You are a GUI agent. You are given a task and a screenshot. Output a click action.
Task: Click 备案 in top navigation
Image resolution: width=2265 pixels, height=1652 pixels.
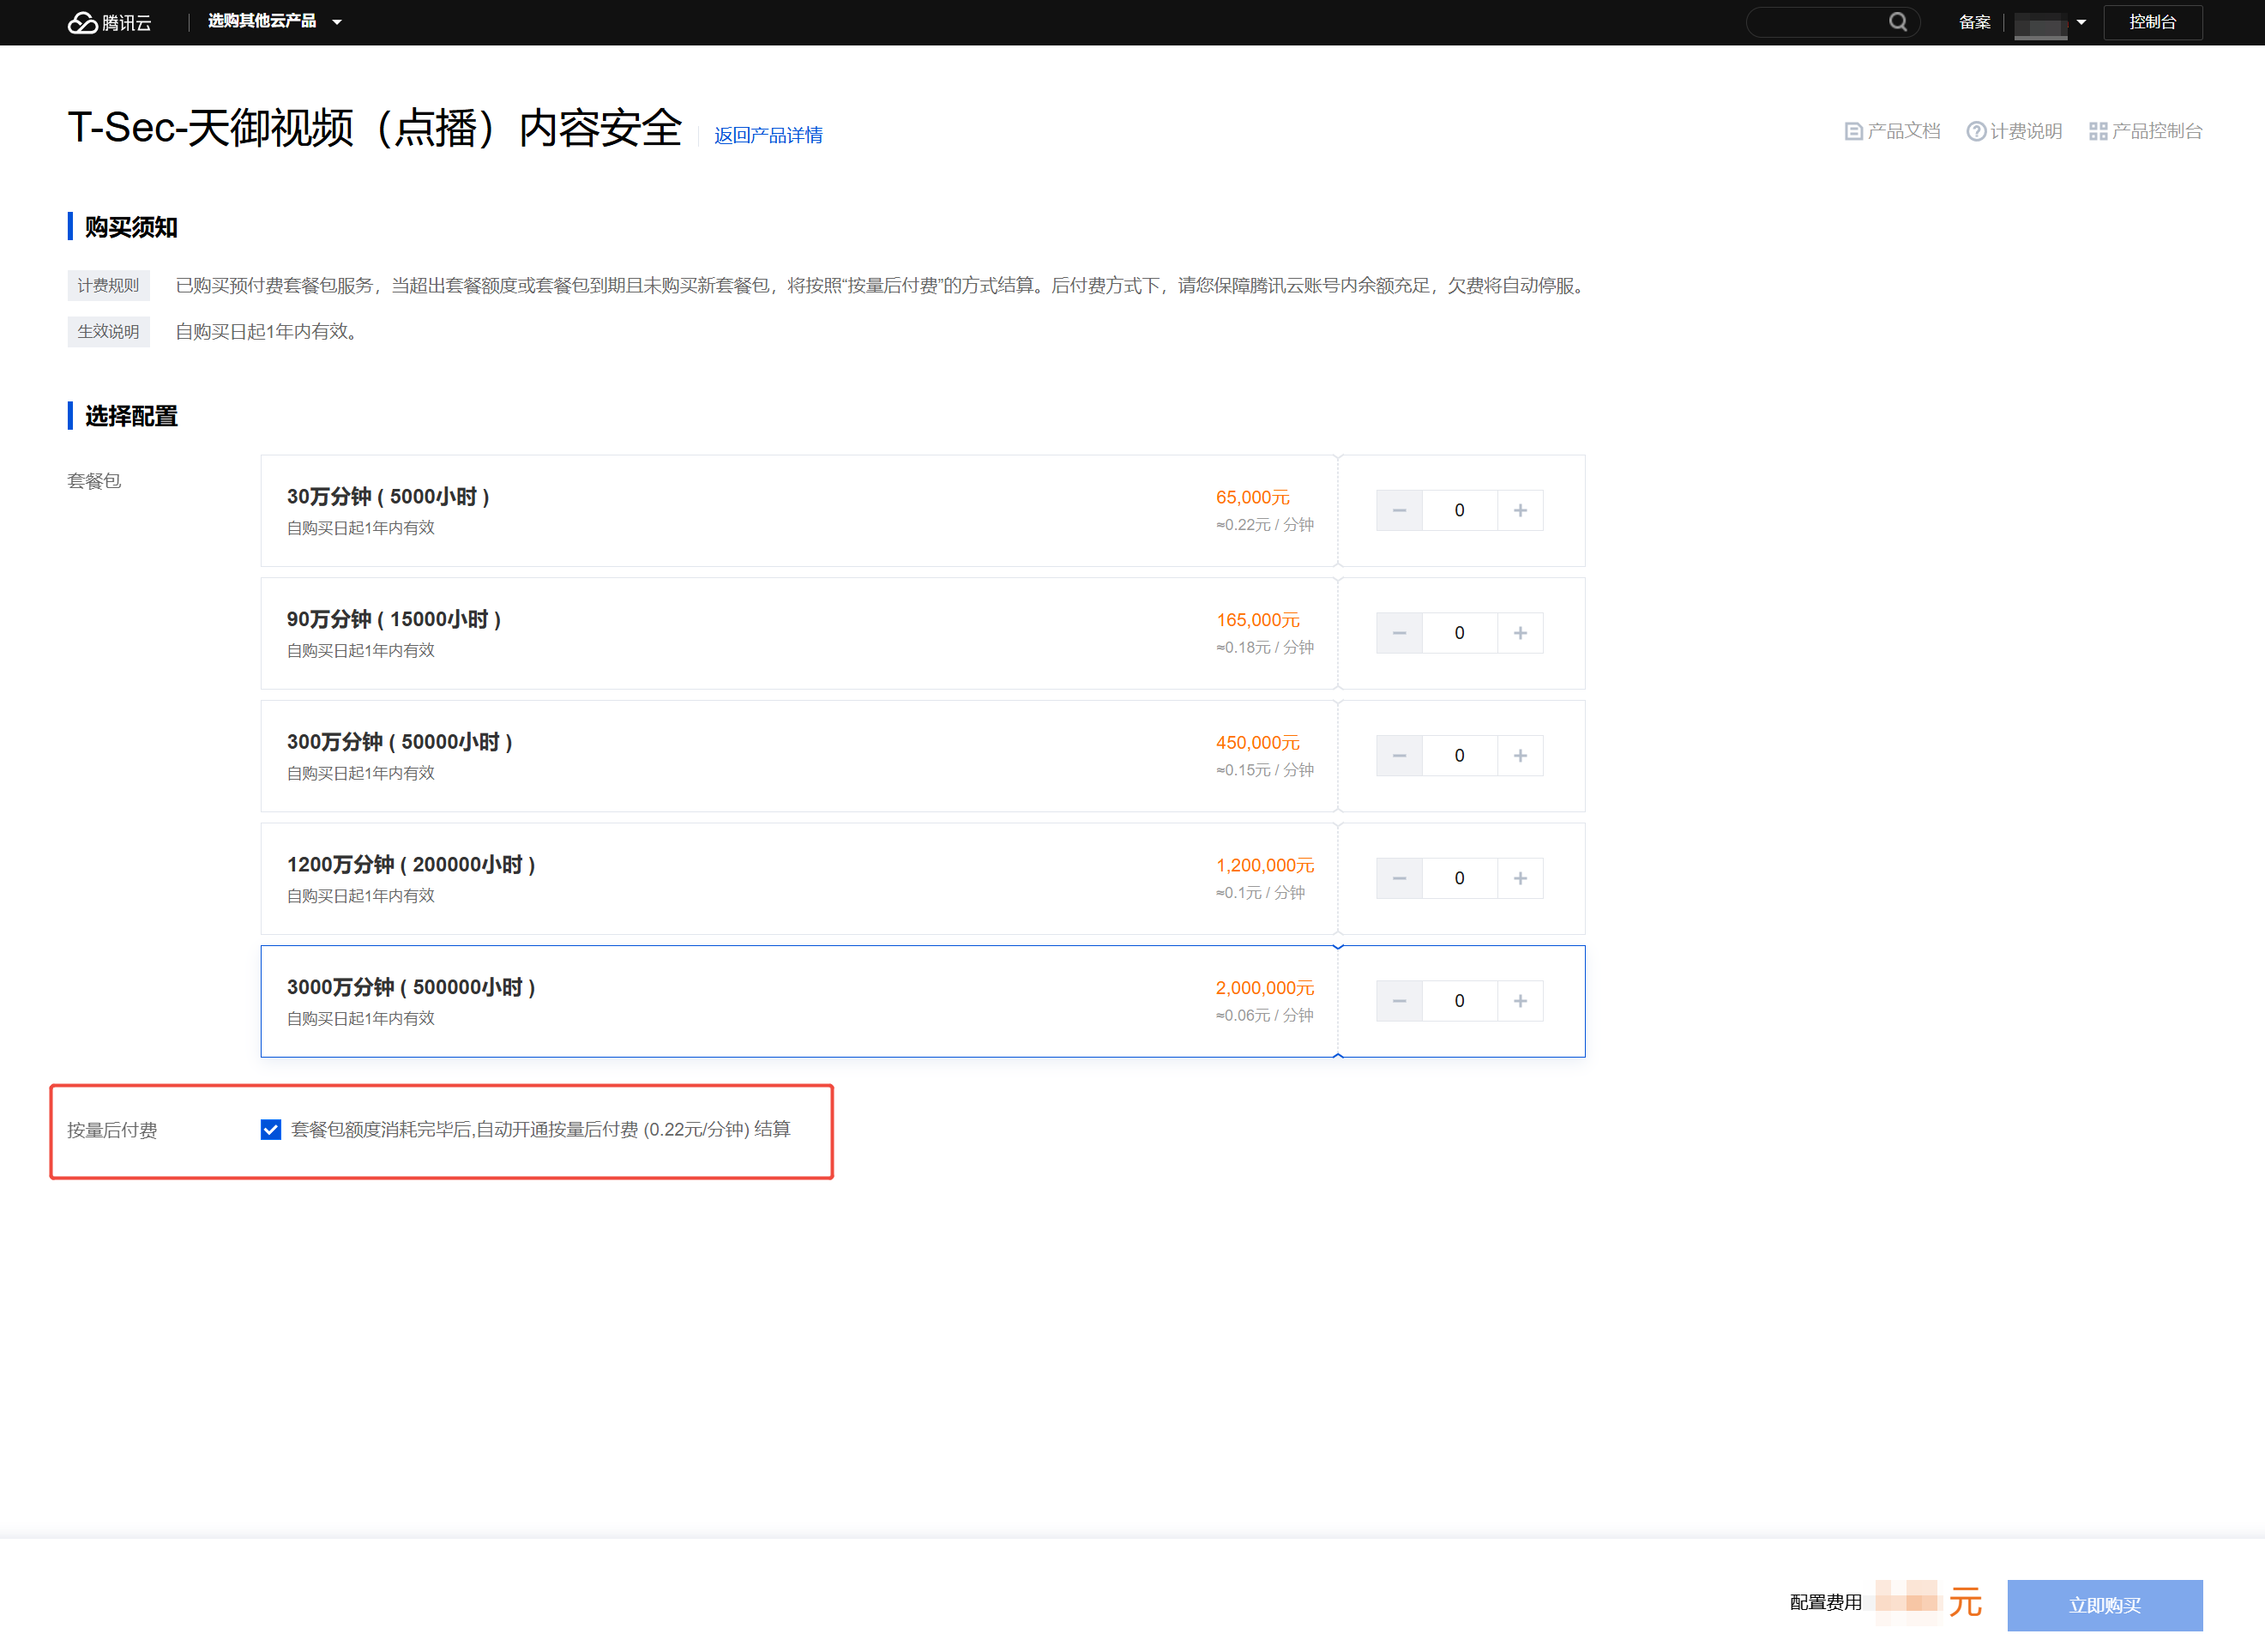(x=1974, y=22)
